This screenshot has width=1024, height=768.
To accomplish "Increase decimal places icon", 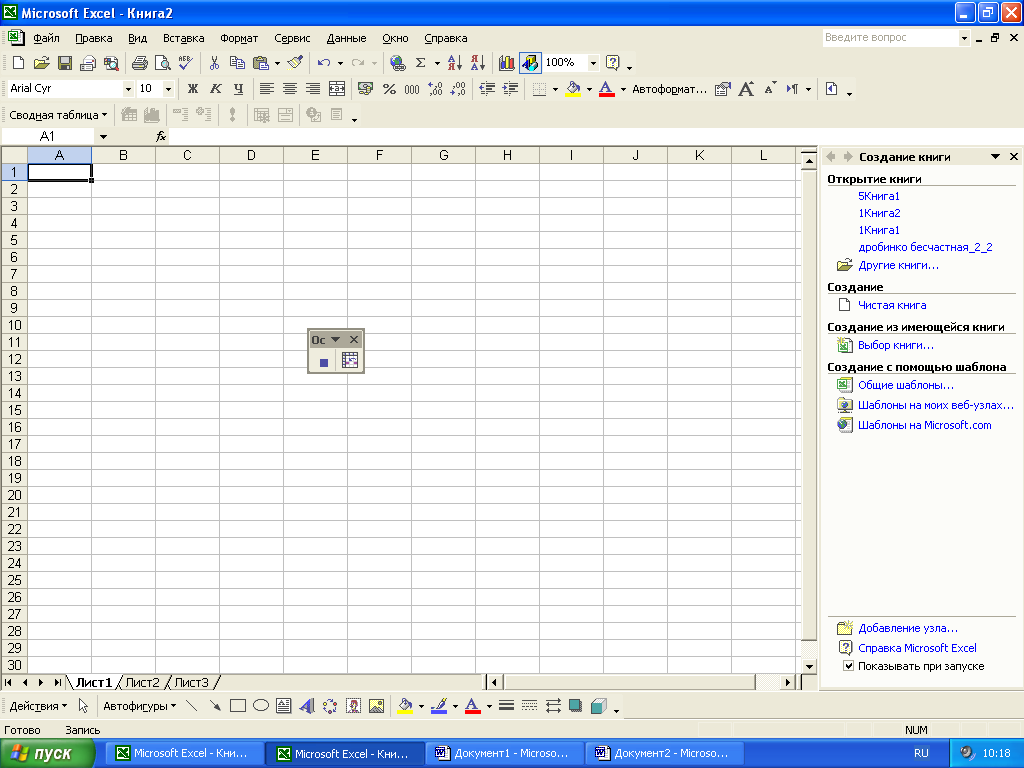I will click(x=435, y=89).
